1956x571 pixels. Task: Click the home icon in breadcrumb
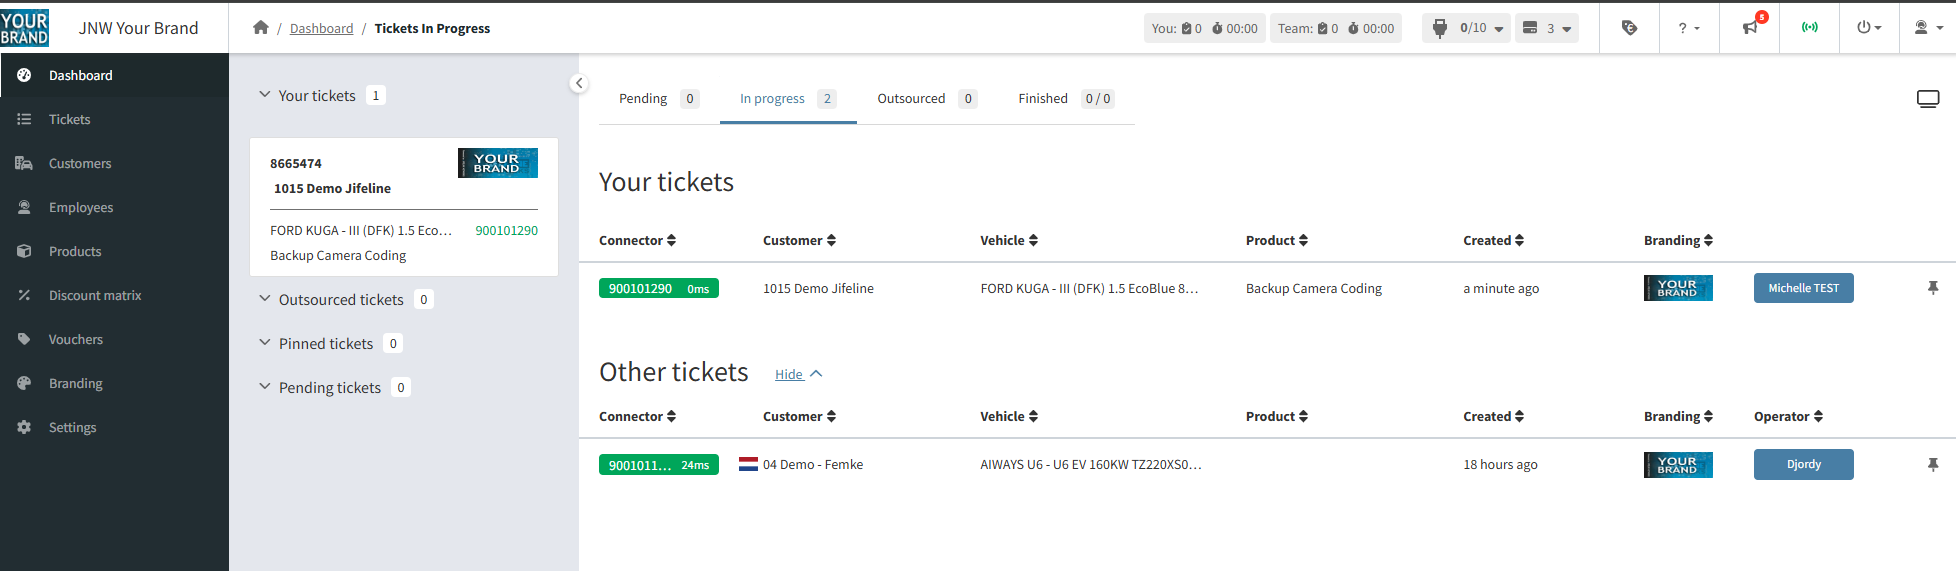point(261,28)
